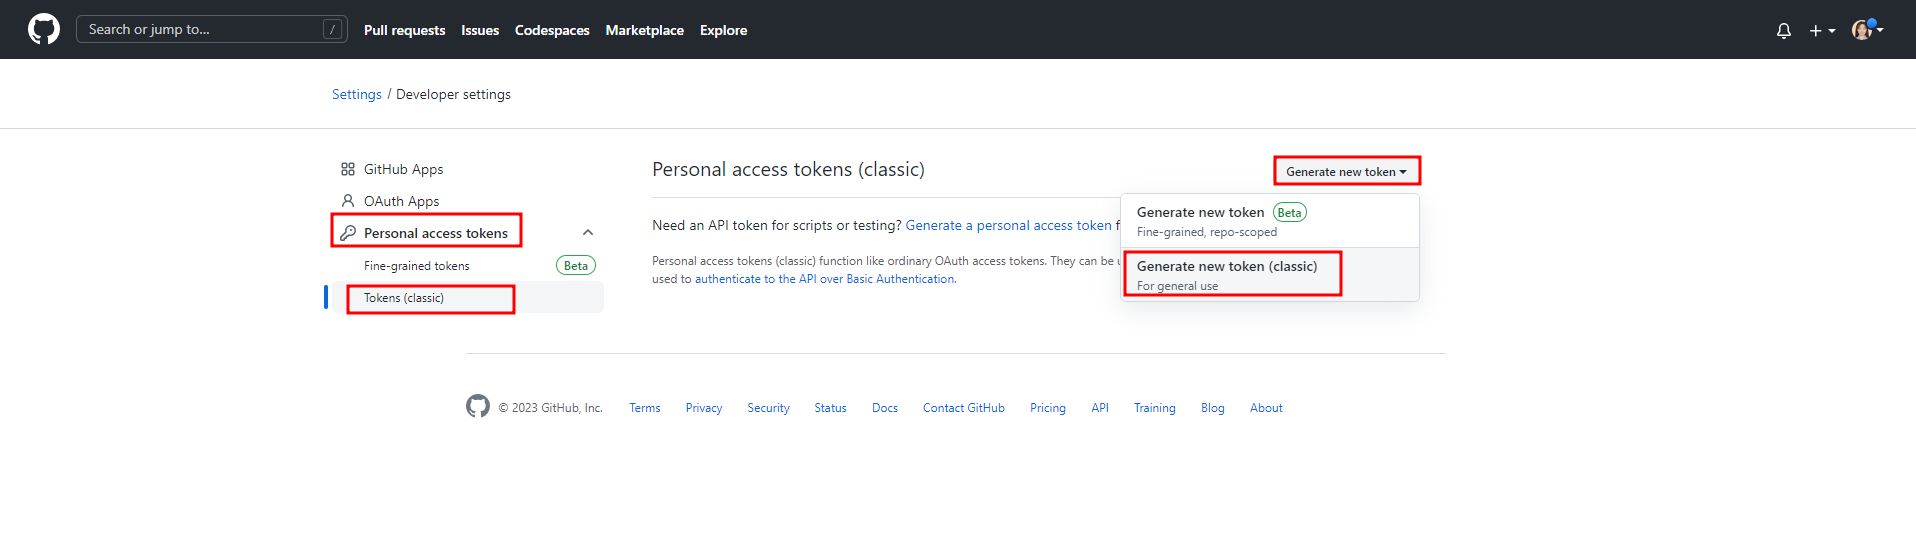Click the GitHub footer logo
Image resolution: width=1916 pixels, height=541 pixels.
click(x=478, y=406)
